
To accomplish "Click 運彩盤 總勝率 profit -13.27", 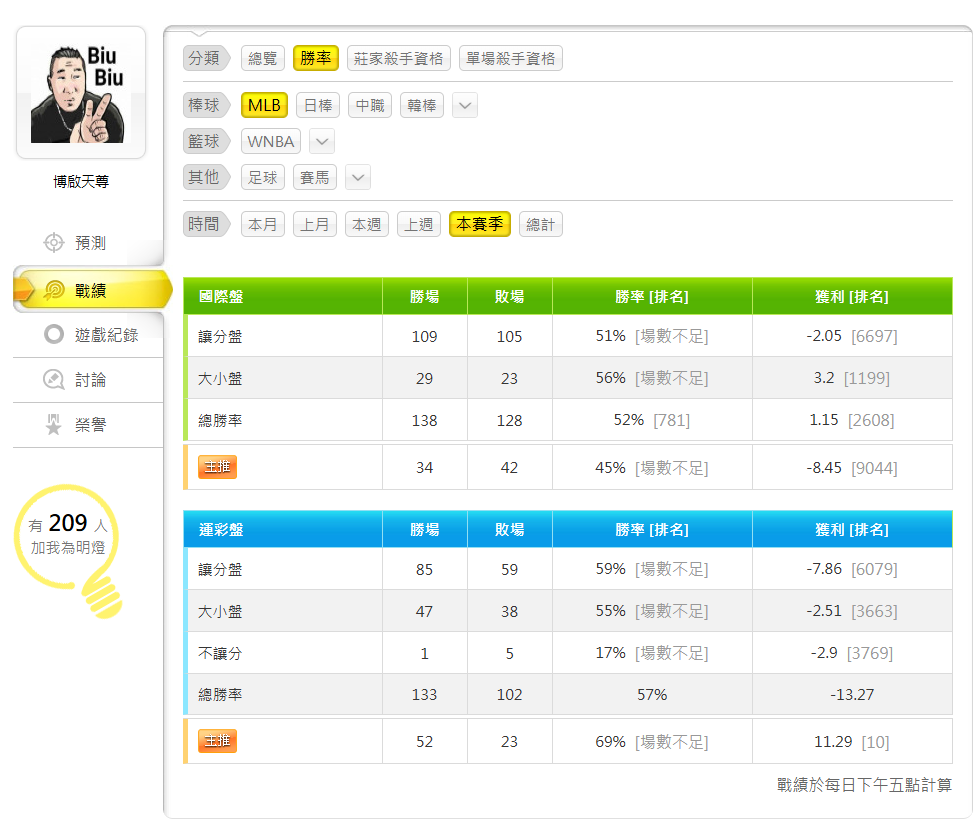I will tap(852, 694).
